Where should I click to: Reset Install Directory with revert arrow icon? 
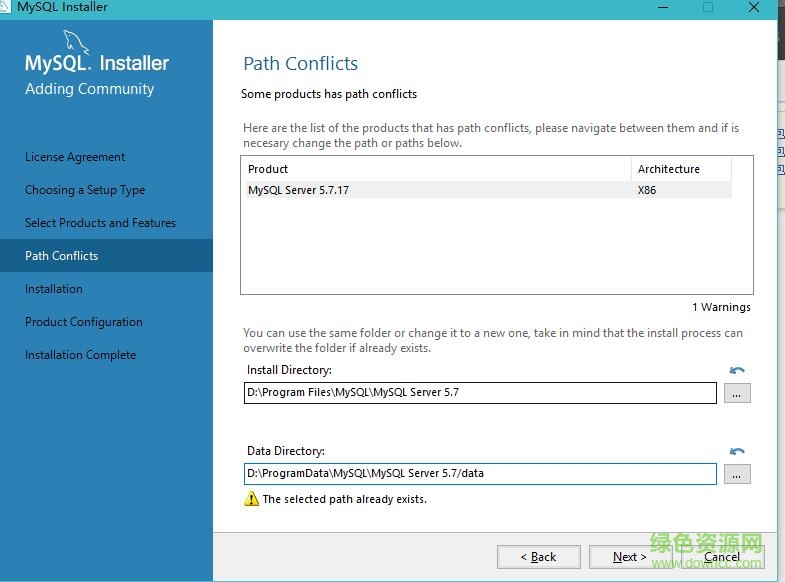coord(737,371)
